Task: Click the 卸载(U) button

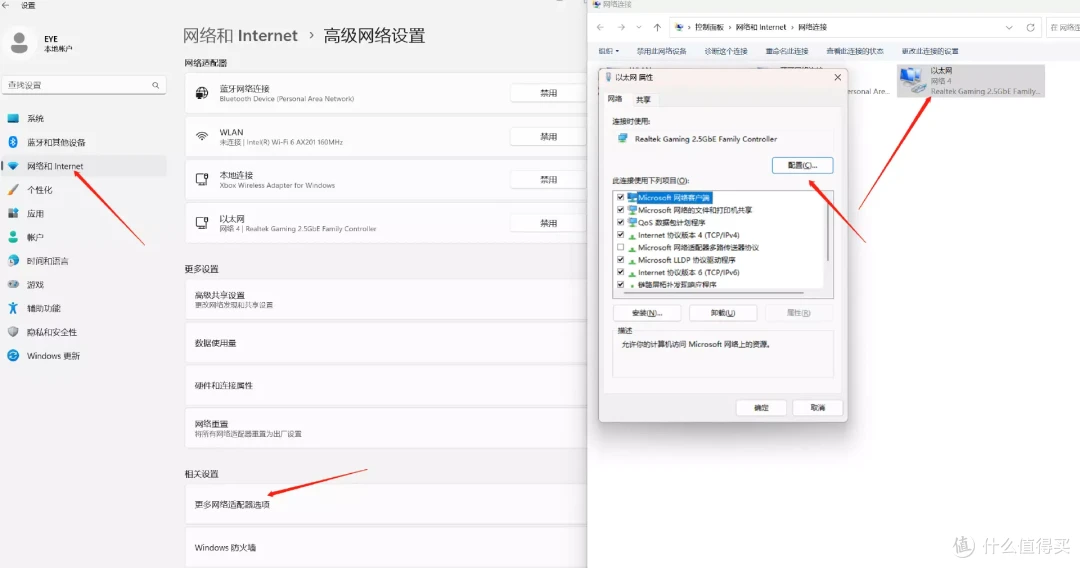Action: click(723, 313)
